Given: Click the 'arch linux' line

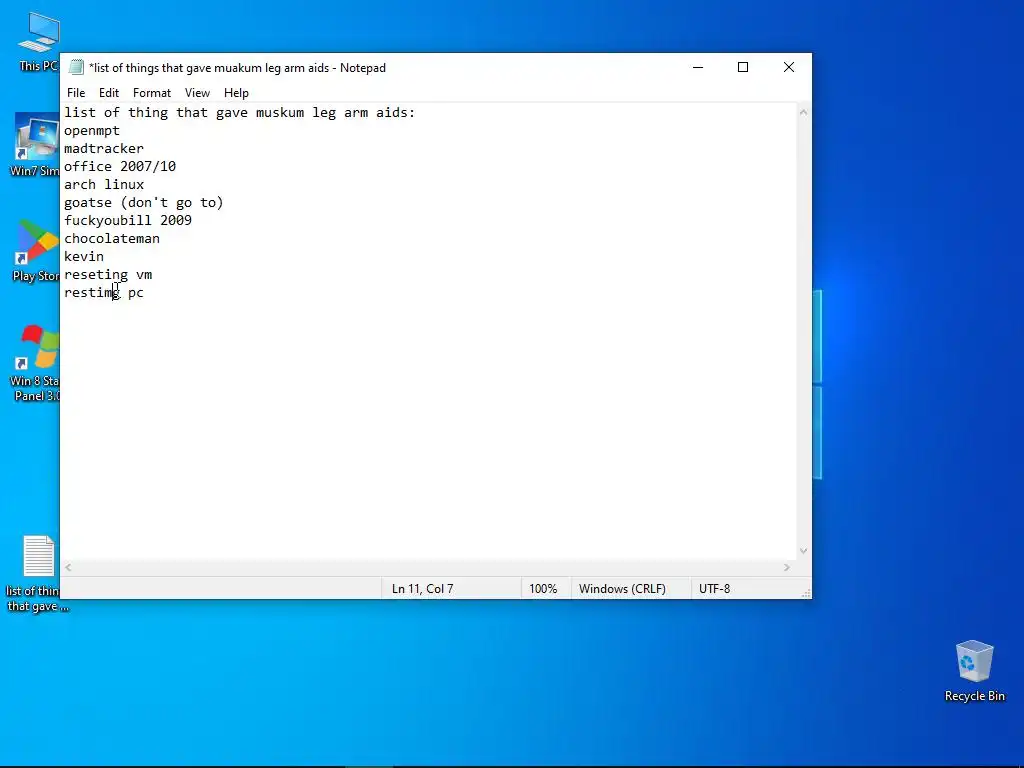Looking at the screenshot, I should pos(104,185).
